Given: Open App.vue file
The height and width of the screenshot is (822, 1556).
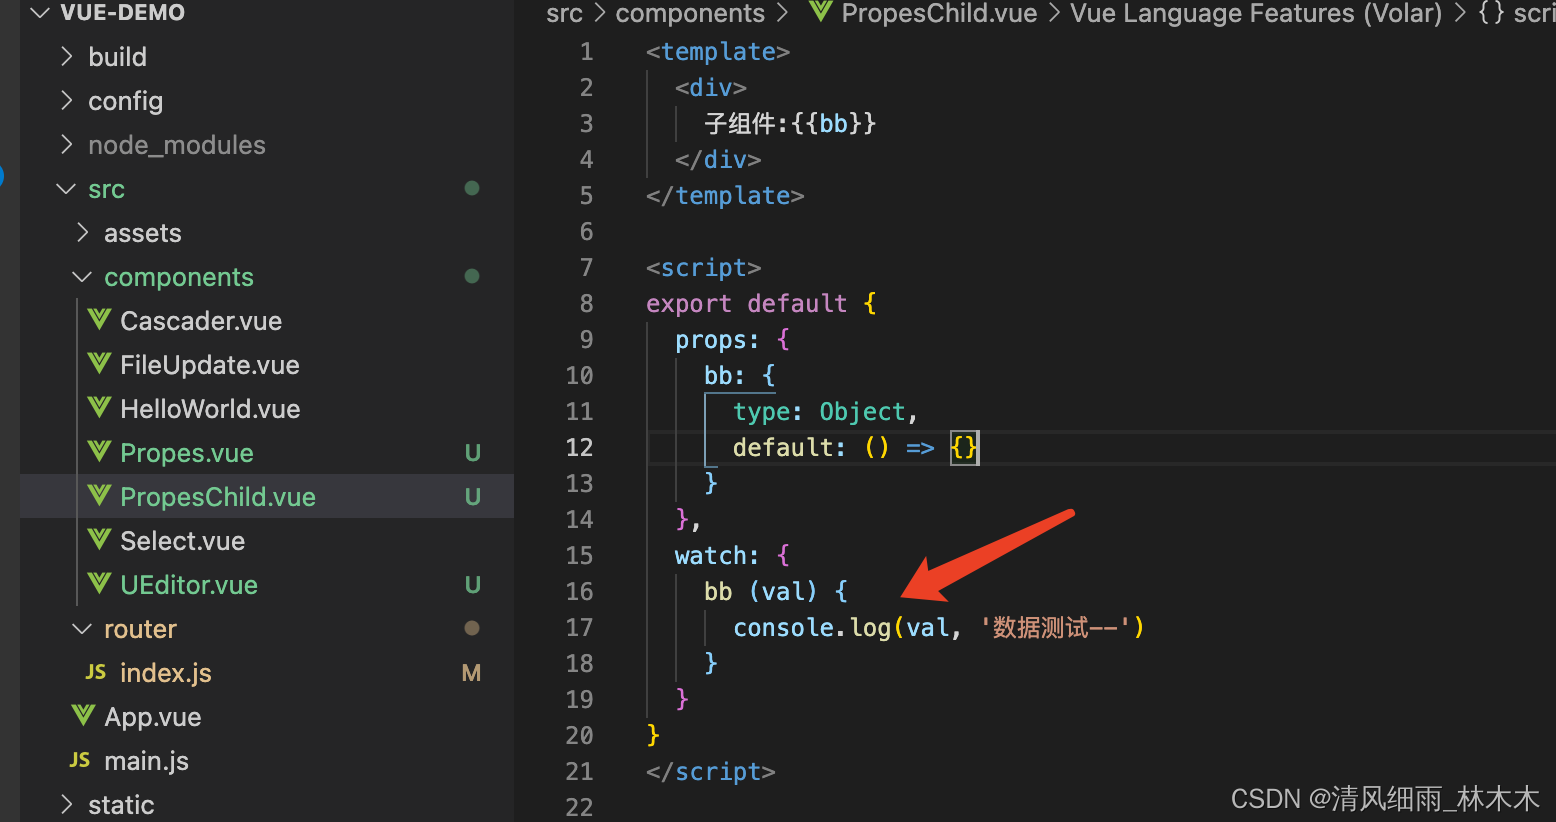Looking at the screenshot, I should tap(153, 717).
